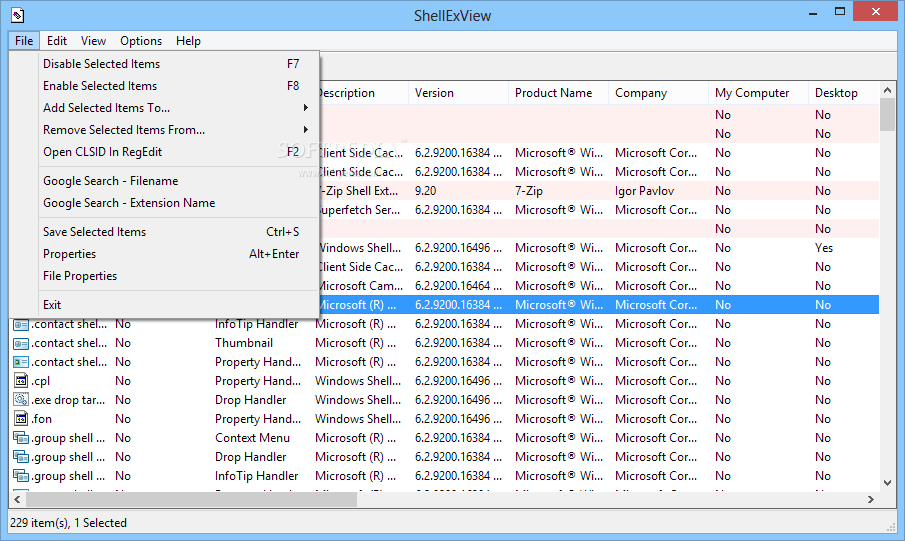Open the View menu
The image size is (905, 541).
[x=93, y=41]
